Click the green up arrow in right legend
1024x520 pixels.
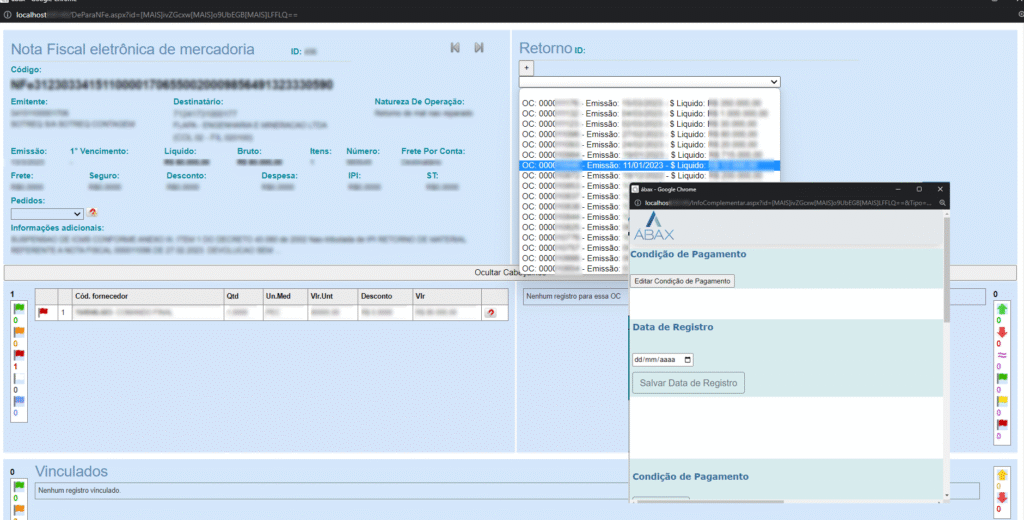click(x=1002, y=309)
